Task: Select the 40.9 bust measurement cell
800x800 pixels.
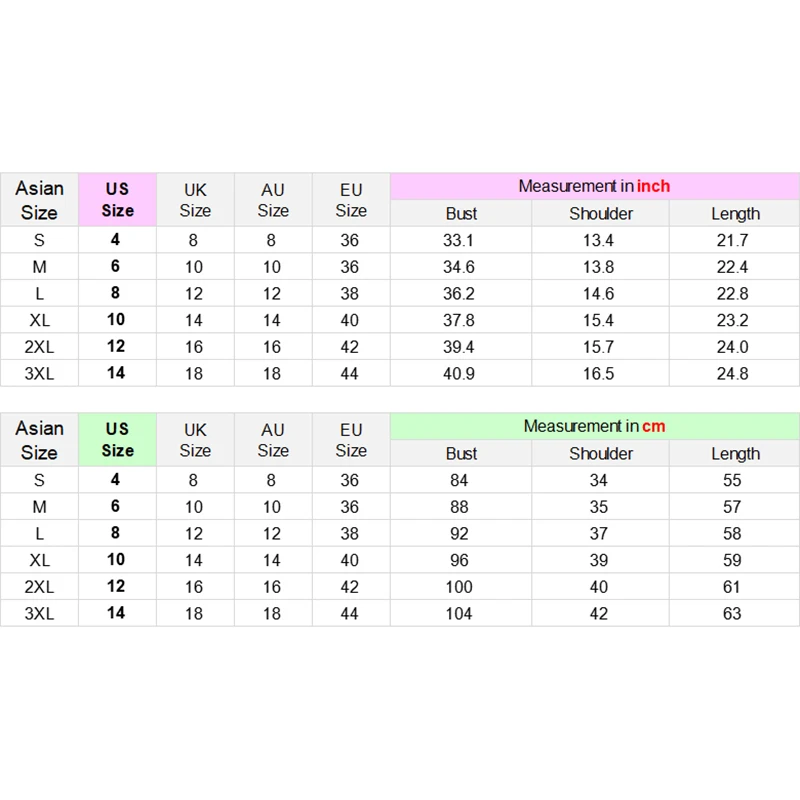Action: 459,374
